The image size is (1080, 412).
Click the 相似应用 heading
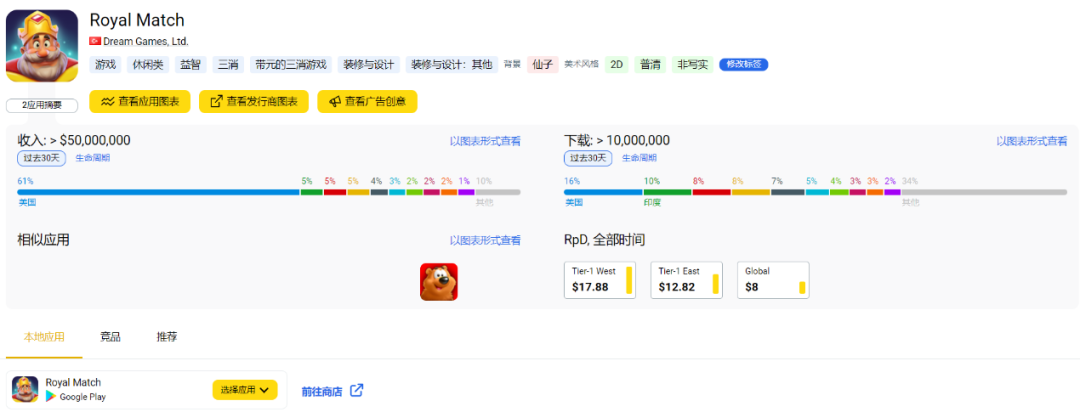[43, 240]
